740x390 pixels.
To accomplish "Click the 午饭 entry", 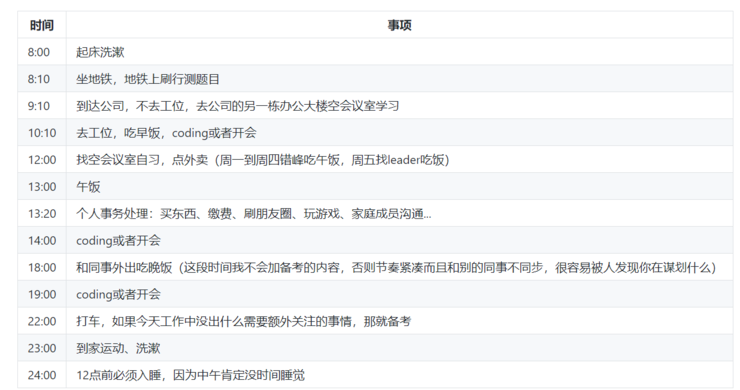I will point(399,187).
